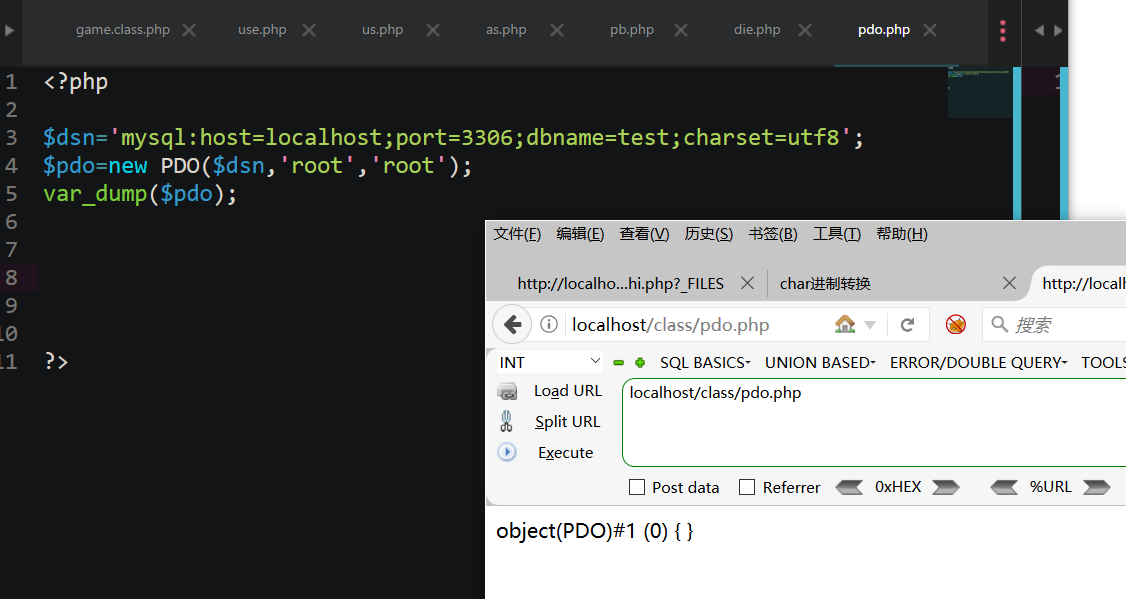Enable the Post data checkbox
The height and width of the screenshot is (599, 1126).
click(637, 488)
